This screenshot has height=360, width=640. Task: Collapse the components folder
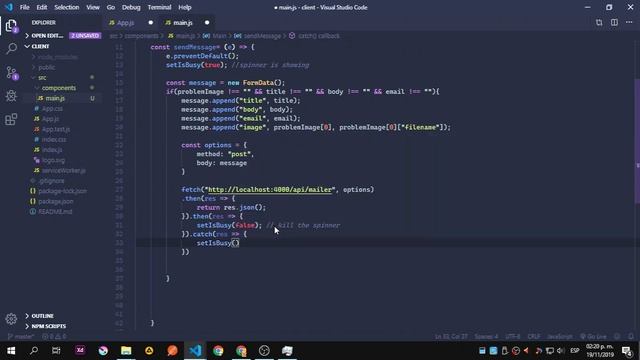tap(58, 88)
